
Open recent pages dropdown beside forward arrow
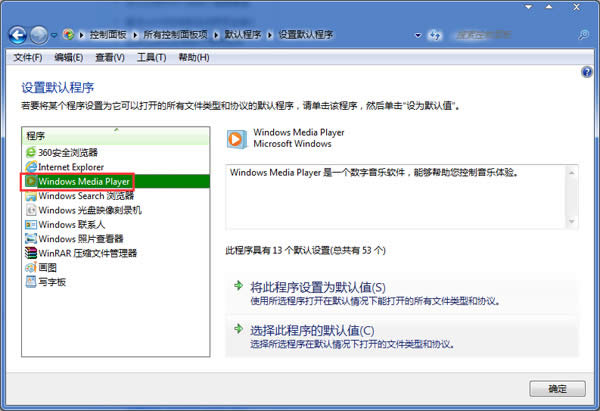pos(54,35)
